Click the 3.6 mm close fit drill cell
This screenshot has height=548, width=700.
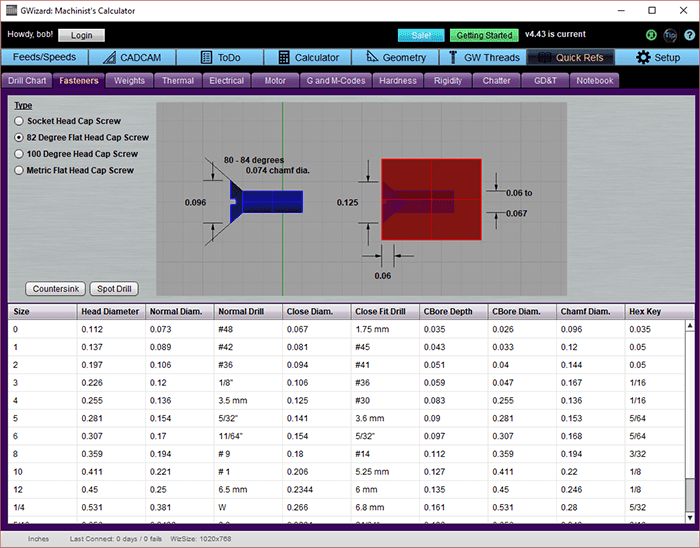coord(385,419)
